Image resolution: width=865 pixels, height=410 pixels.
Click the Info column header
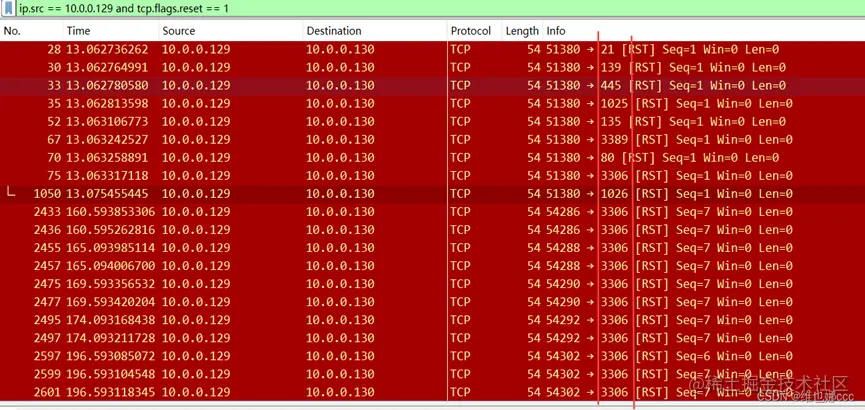click(x=556, y=31)
